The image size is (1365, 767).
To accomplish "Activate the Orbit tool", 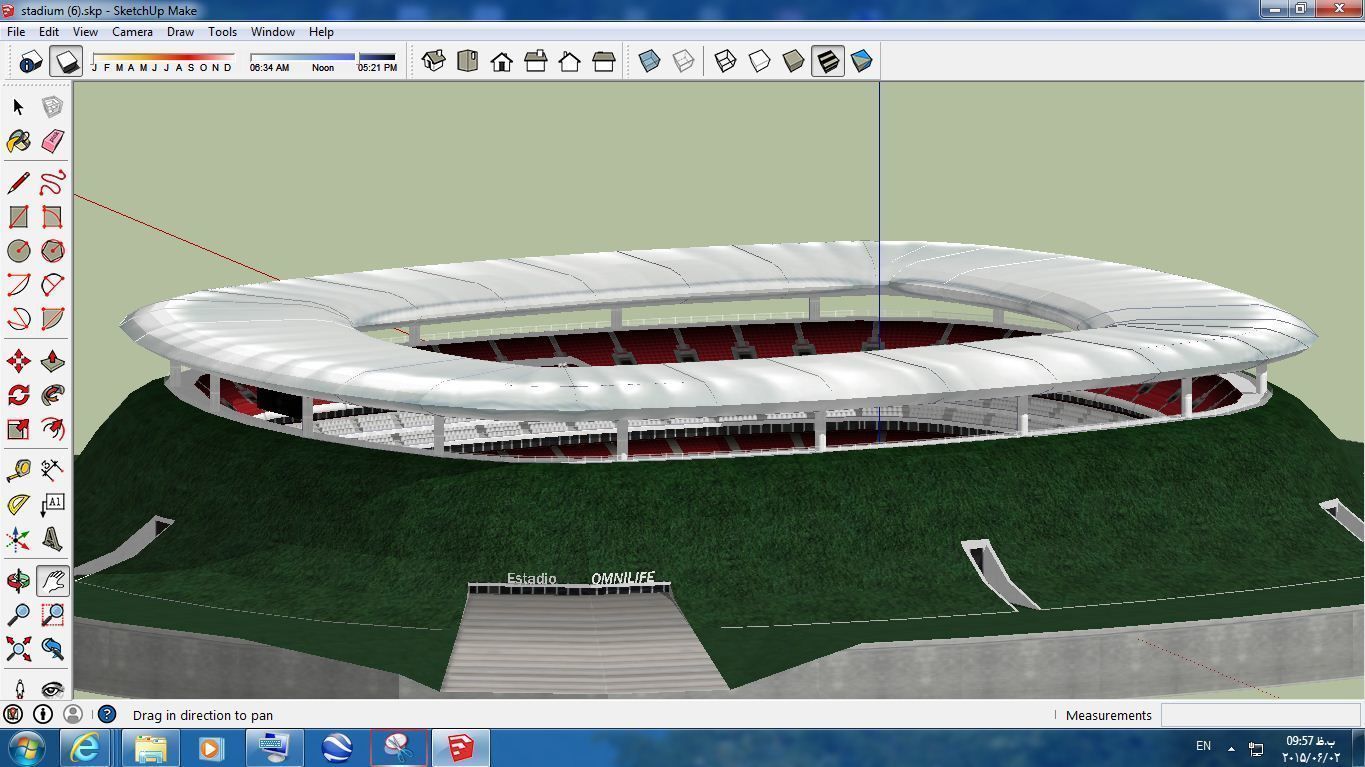I will click(x=18, y=580).
